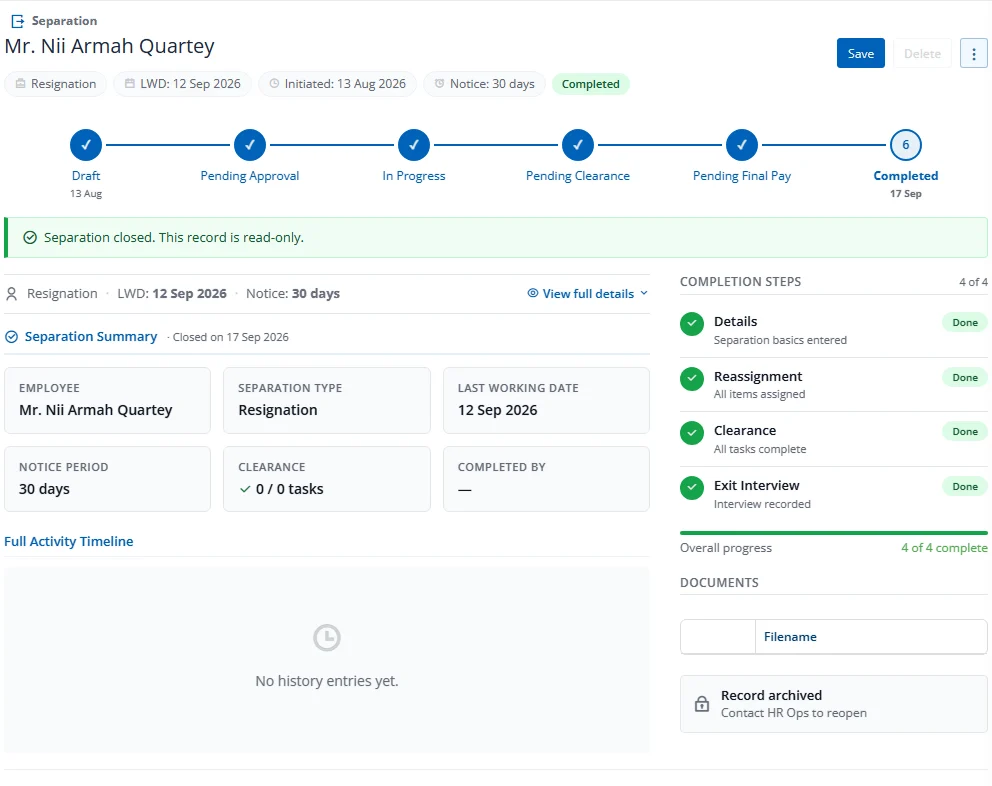
Task: Select the Reassignment completion step checkmark
Action: coord(692,379)
